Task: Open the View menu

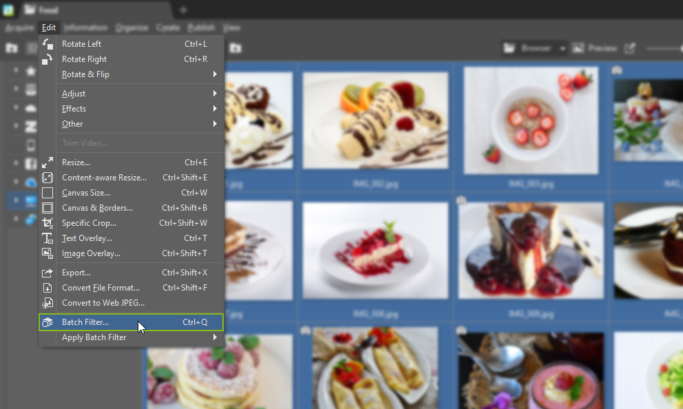Action: click(231, 28)
